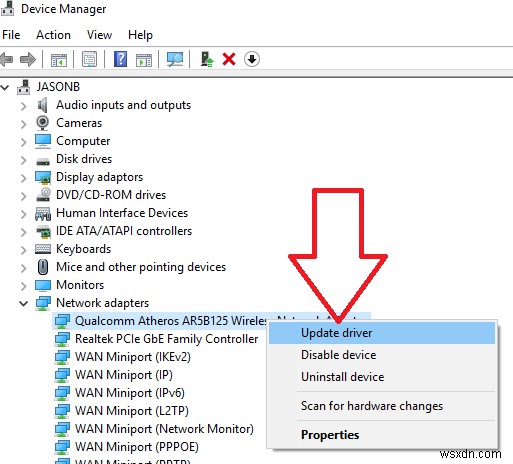Select WAN Miniport (Network Monitor)
Image resolution: width=513 pixels, height=464 pixels.
coord(164,429)
